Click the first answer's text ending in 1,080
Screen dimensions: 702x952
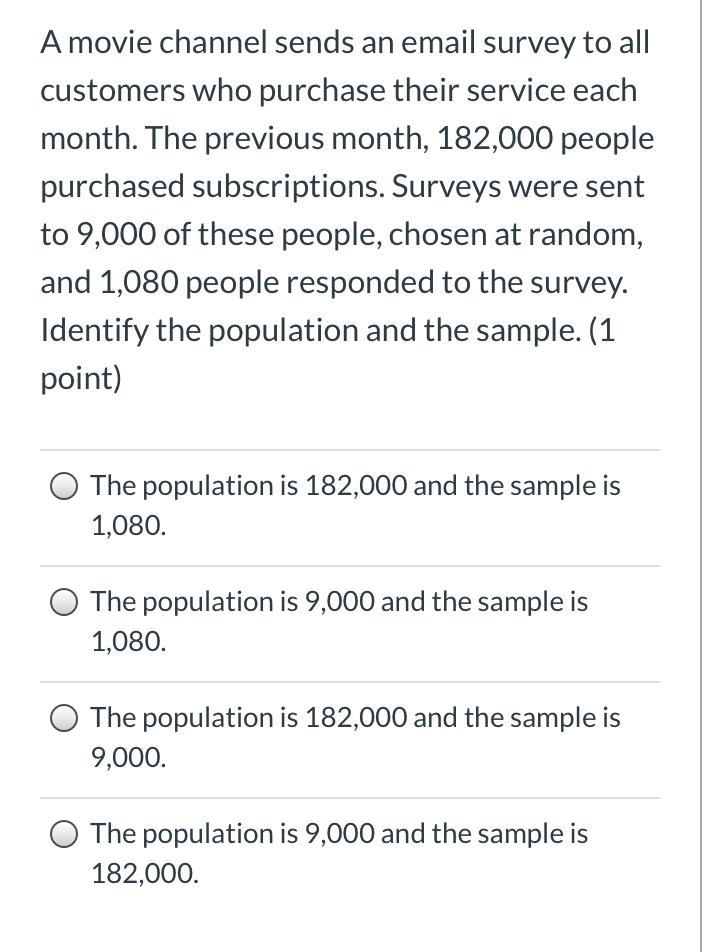pos(355,487)
